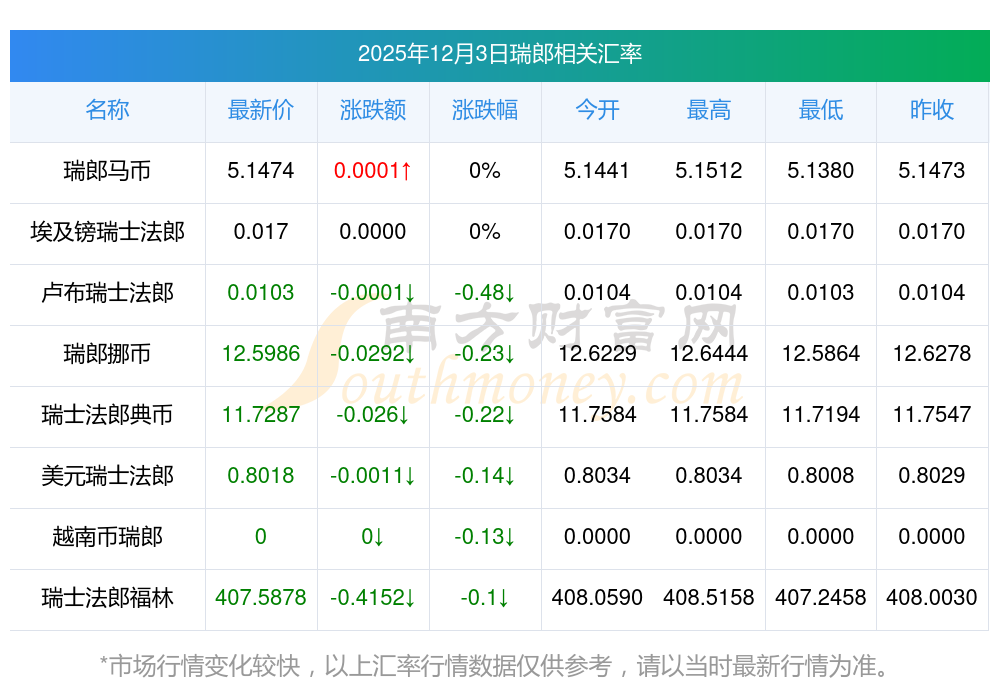Open the 美元瑞士法郎 currency pair

pos(107,476)
